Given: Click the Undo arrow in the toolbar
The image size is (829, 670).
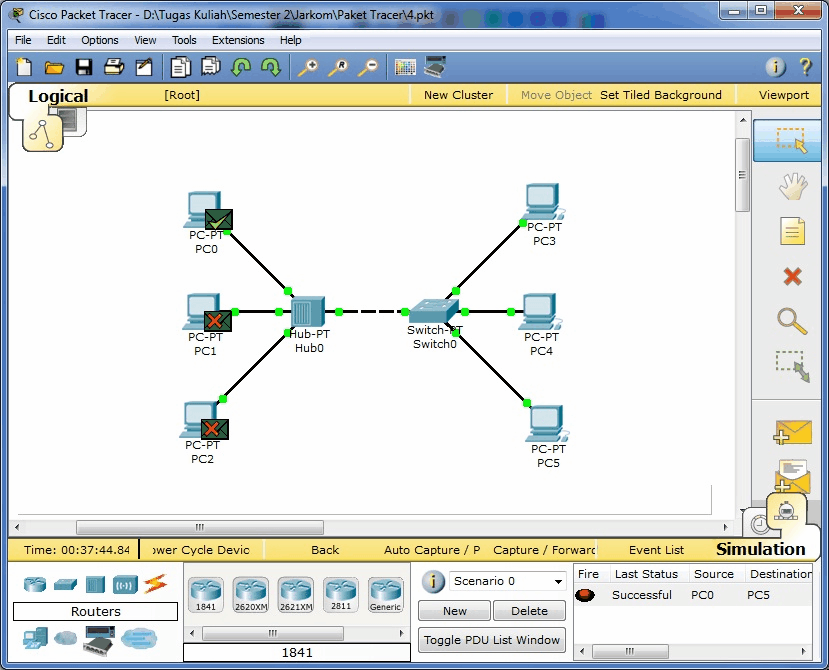Looking at the screenshot, I should pos(240,67).
